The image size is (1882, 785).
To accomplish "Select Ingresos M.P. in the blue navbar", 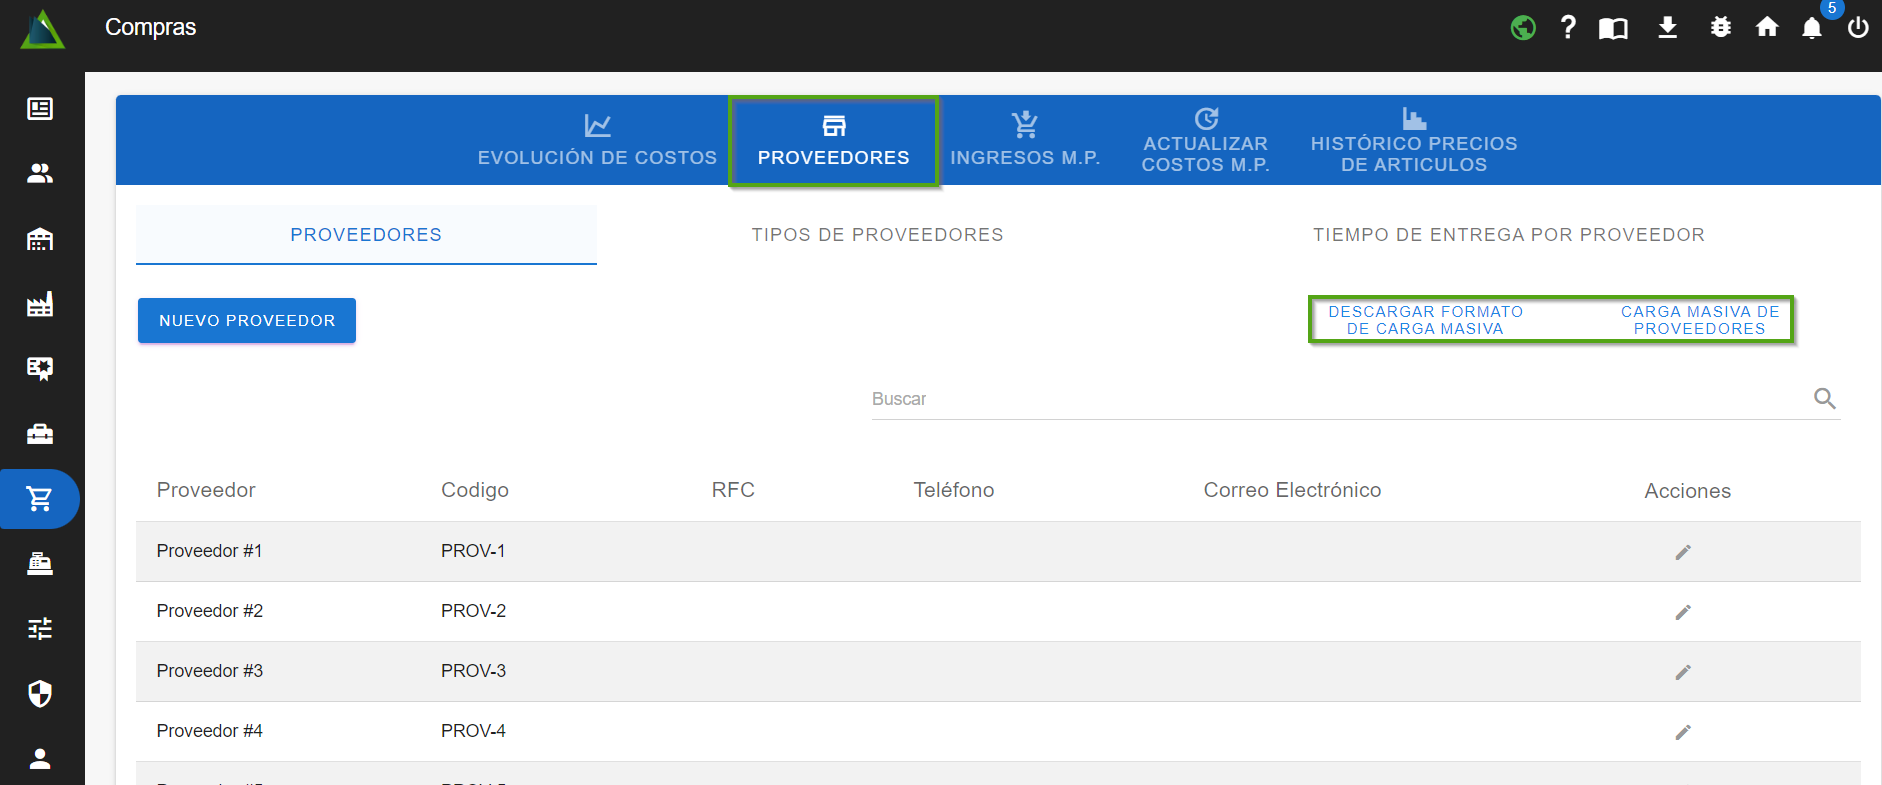I will pos(1025,141).
